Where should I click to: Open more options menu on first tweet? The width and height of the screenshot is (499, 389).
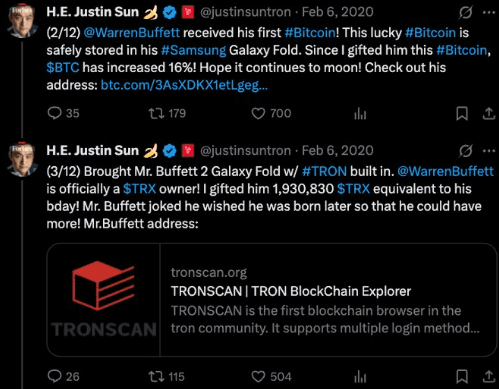point(489,13)
